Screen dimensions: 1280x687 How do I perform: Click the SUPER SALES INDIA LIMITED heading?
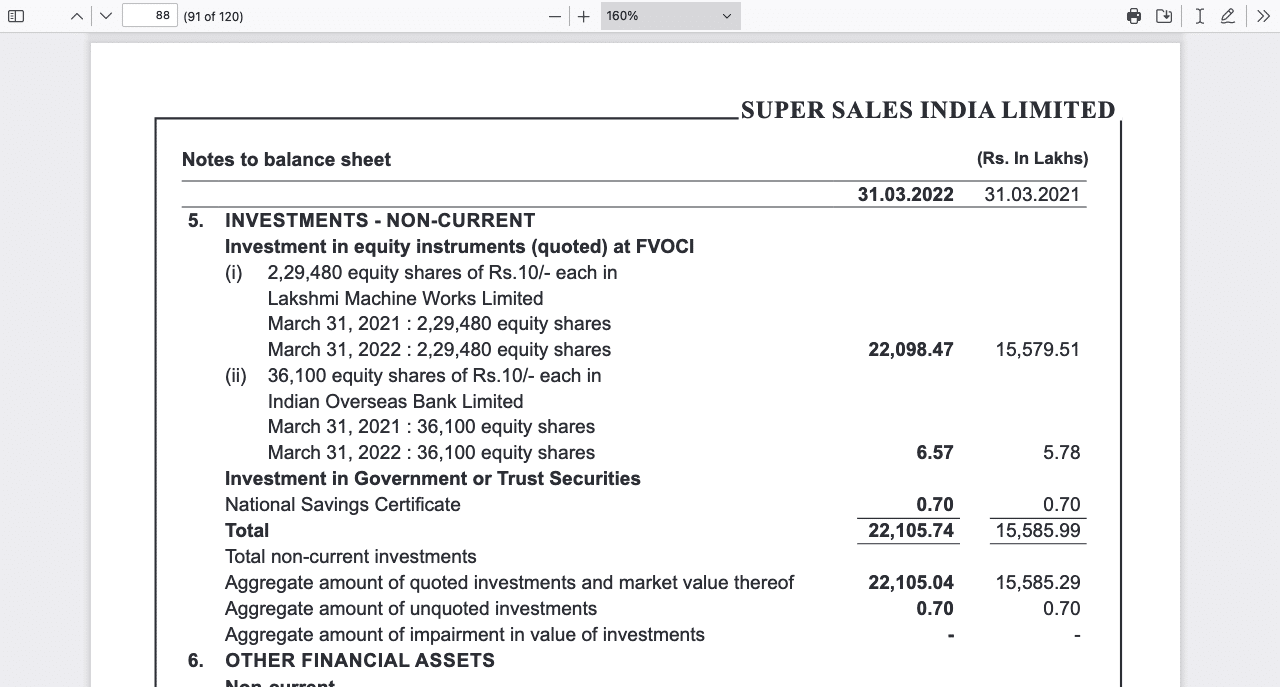(928, 110)
